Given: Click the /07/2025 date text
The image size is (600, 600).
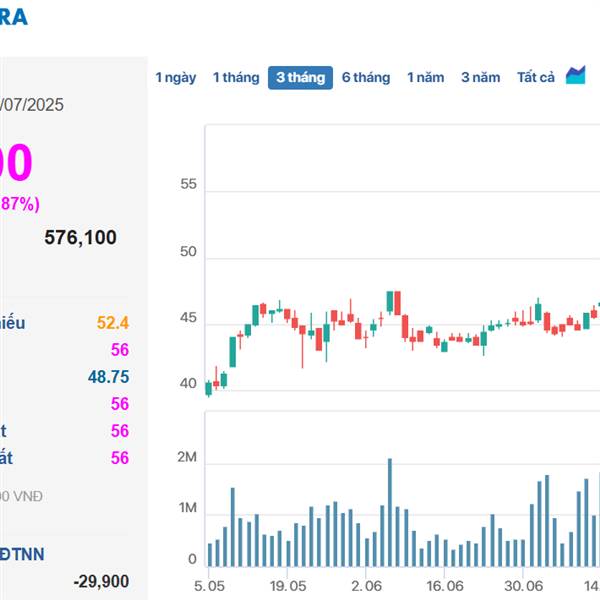Looking at the screenshot, I should [x=32, y=105].
